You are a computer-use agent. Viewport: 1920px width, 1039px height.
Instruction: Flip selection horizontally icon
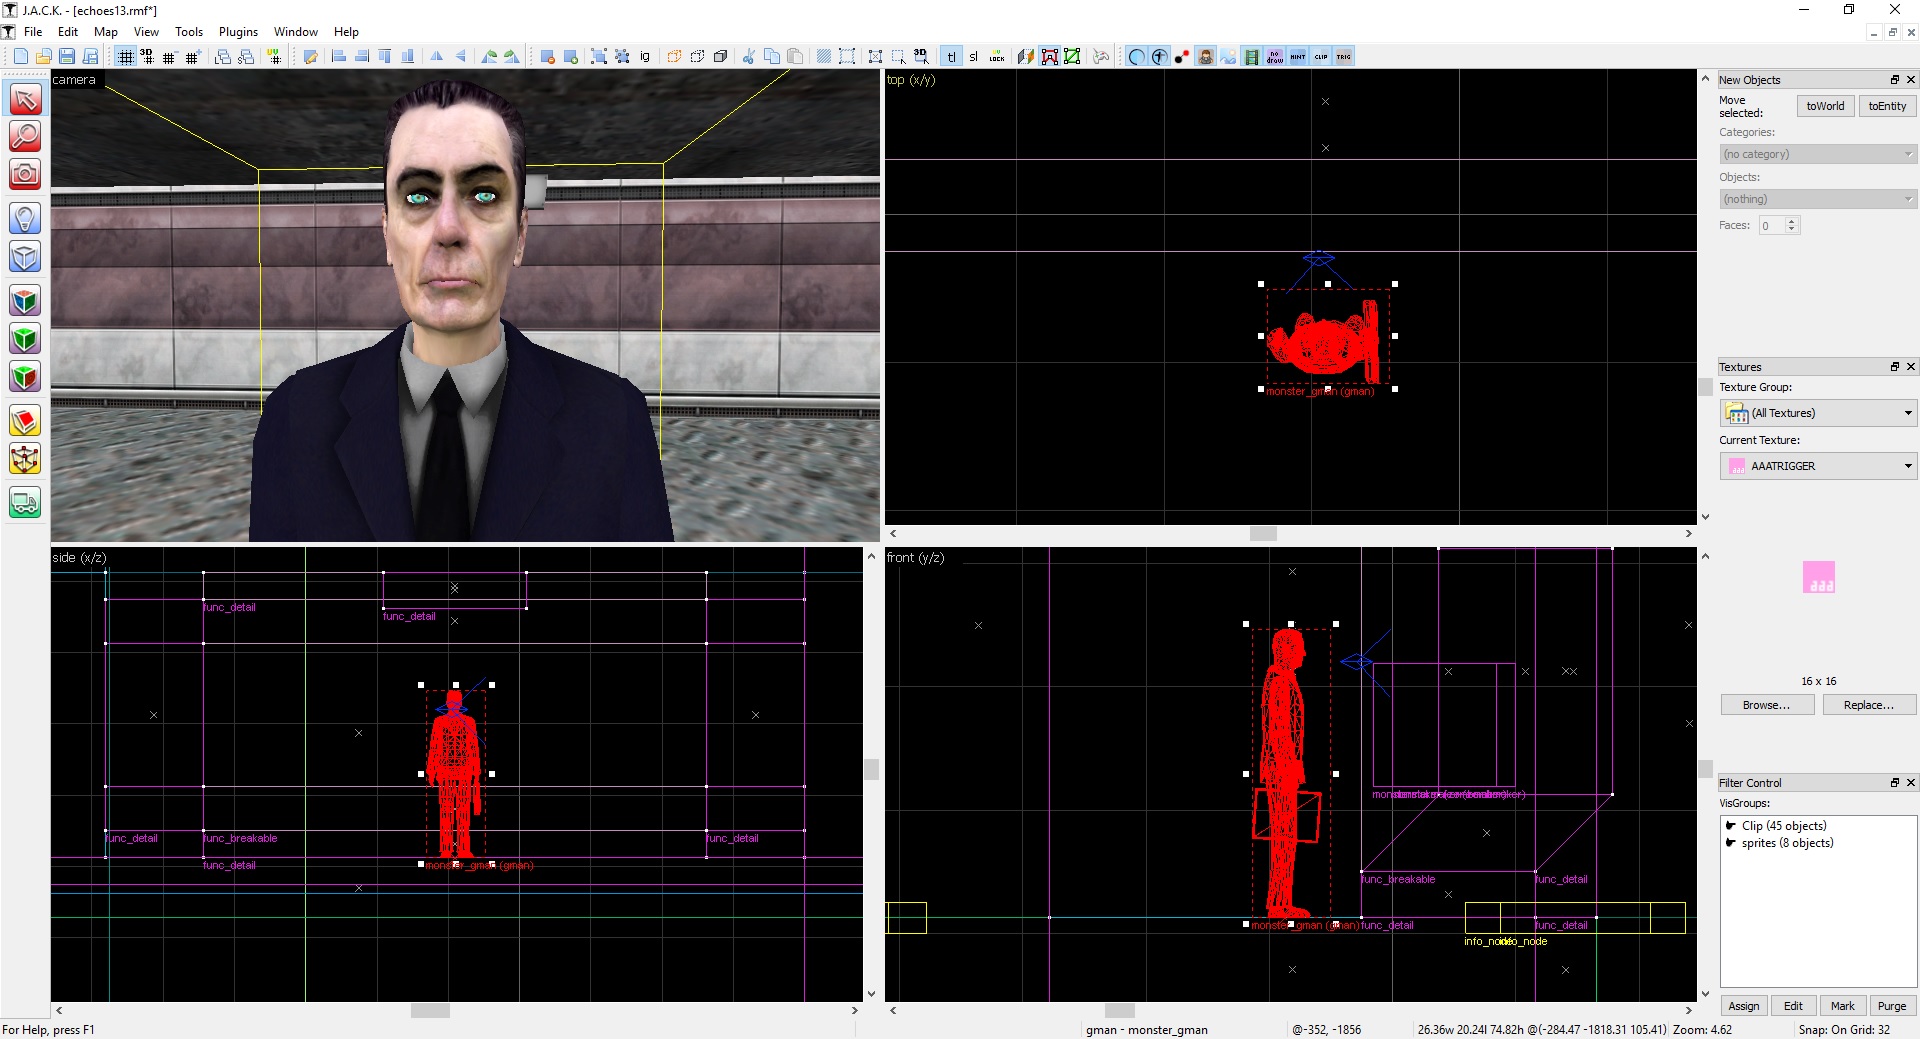coord(437,56)
